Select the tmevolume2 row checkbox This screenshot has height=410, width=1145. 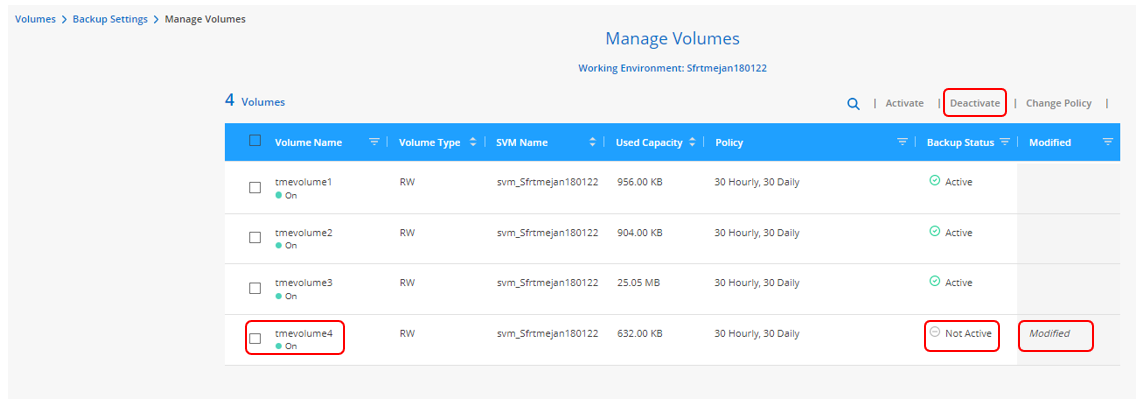(255, 238)
